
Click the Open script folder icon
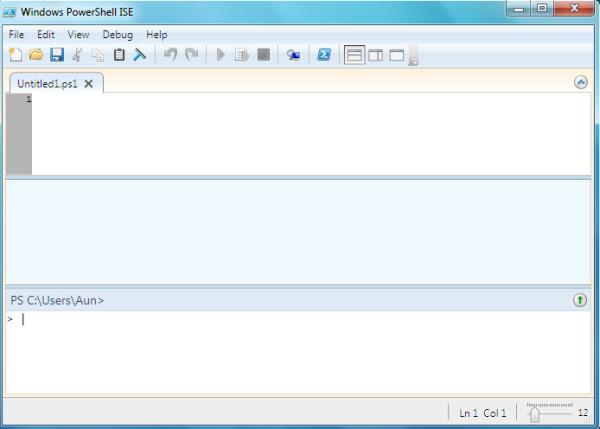36,55
